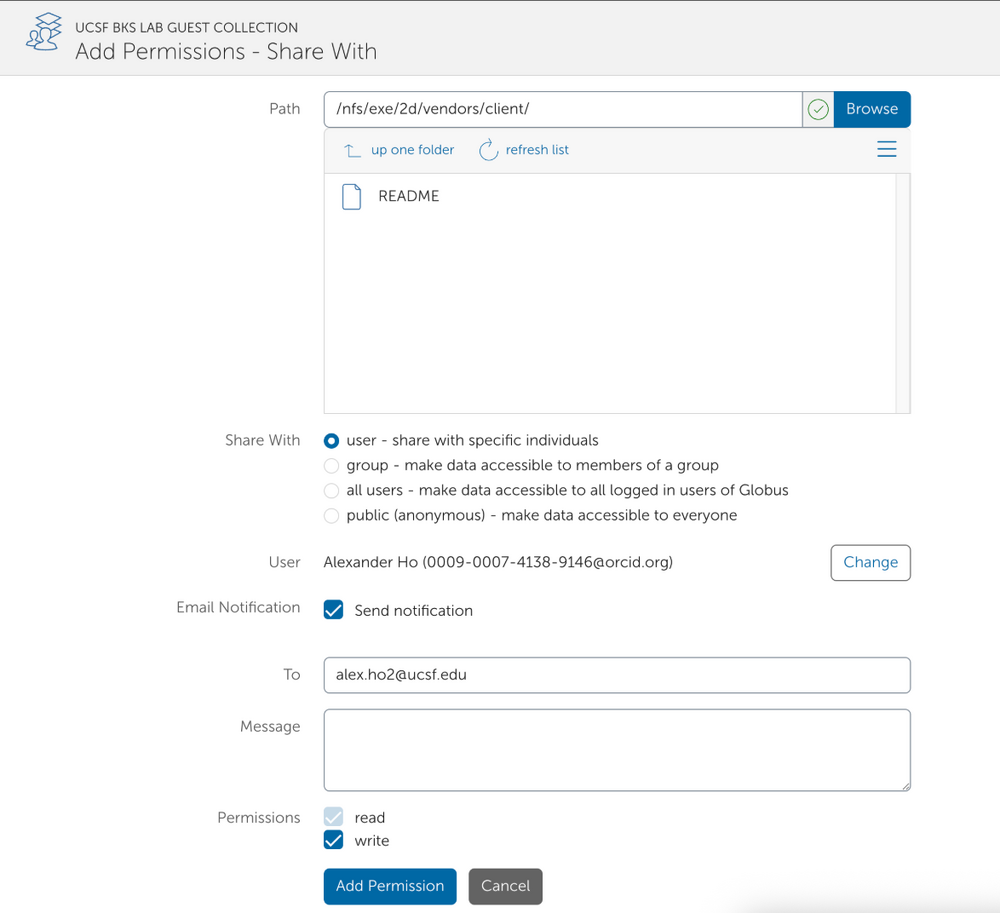Select all users sharing option
This screenshot has height=913, width=1000.
pos(331,490)
